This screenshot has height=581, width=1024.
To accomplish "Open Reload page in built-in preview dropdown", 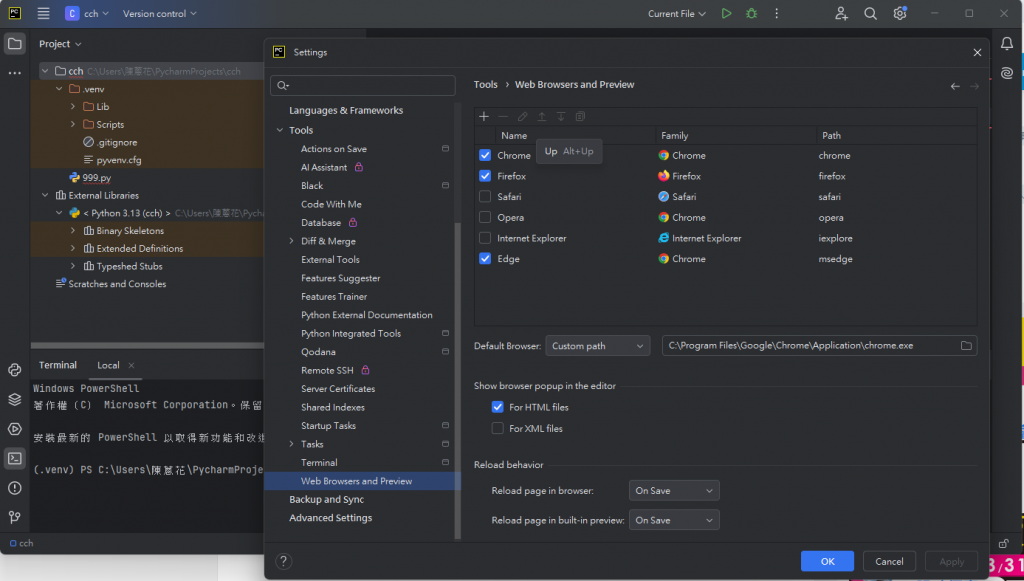I will [674, 520].
